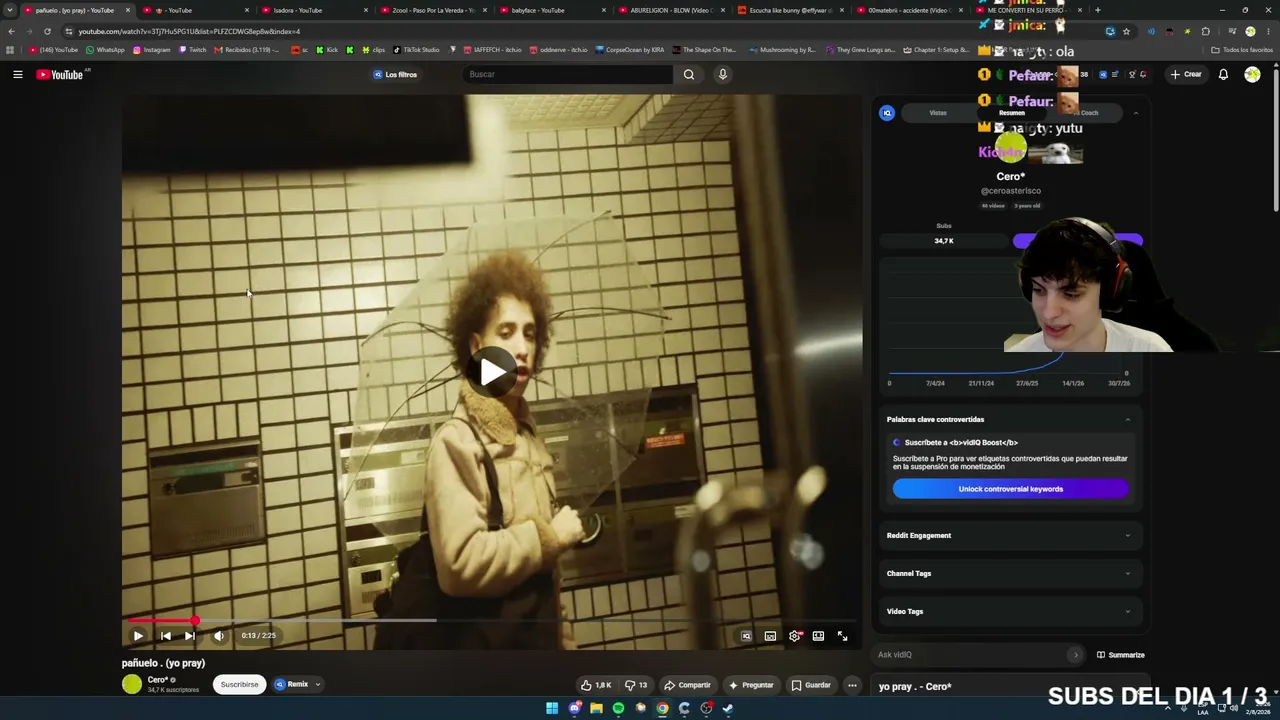Open the dropdown arrow next to Remix
This screenshot has height=720, width=1280.
coord(318,685)
